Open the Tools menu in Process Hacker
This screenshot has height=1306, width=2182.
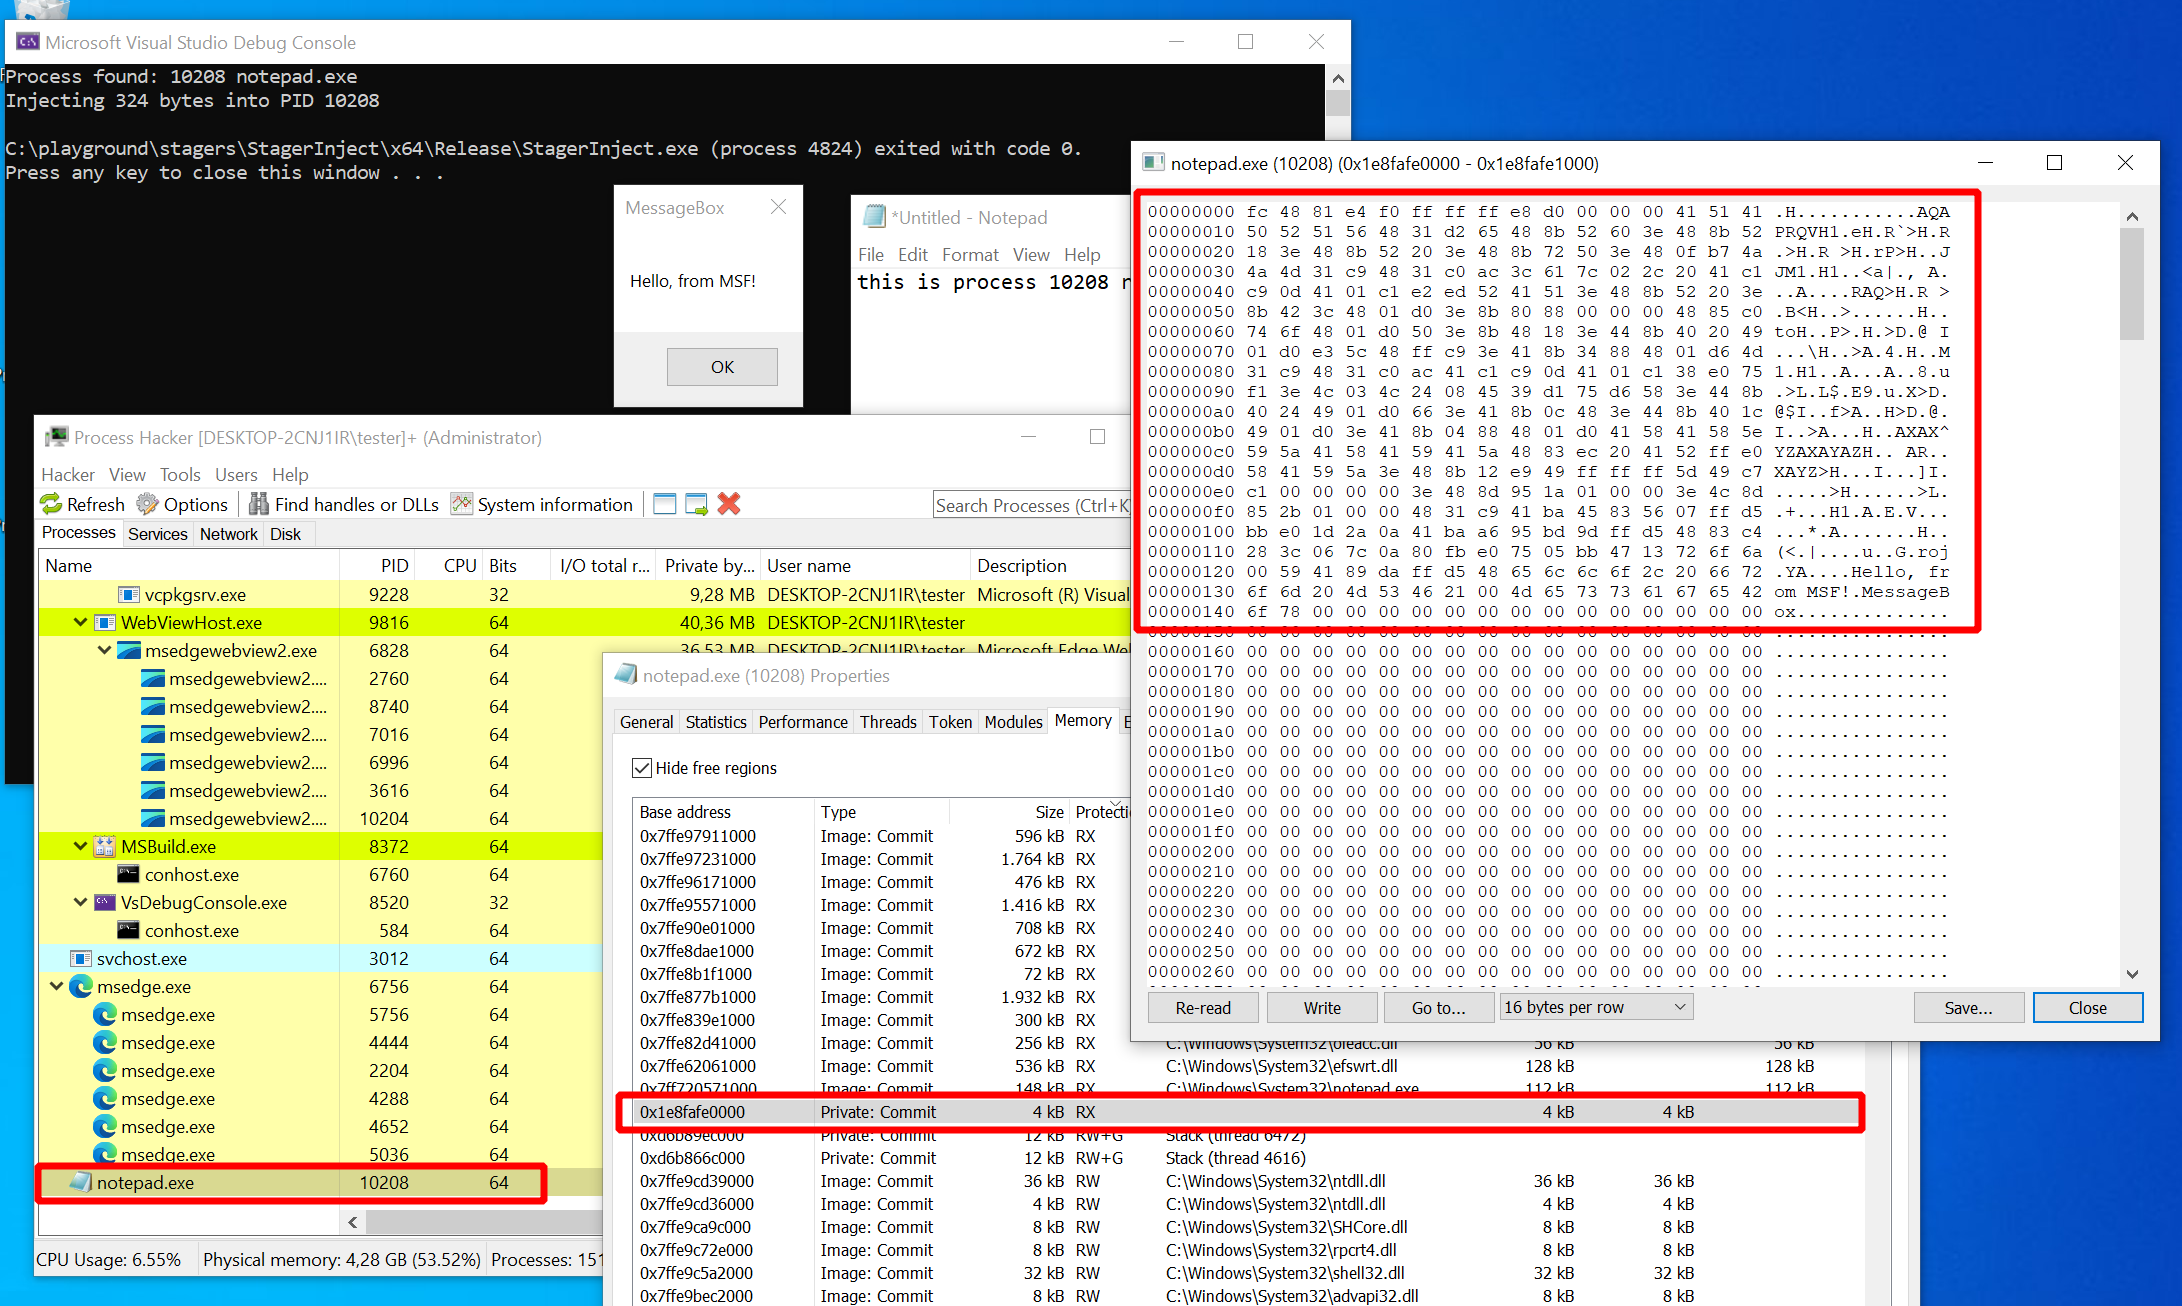click(180, 474)
